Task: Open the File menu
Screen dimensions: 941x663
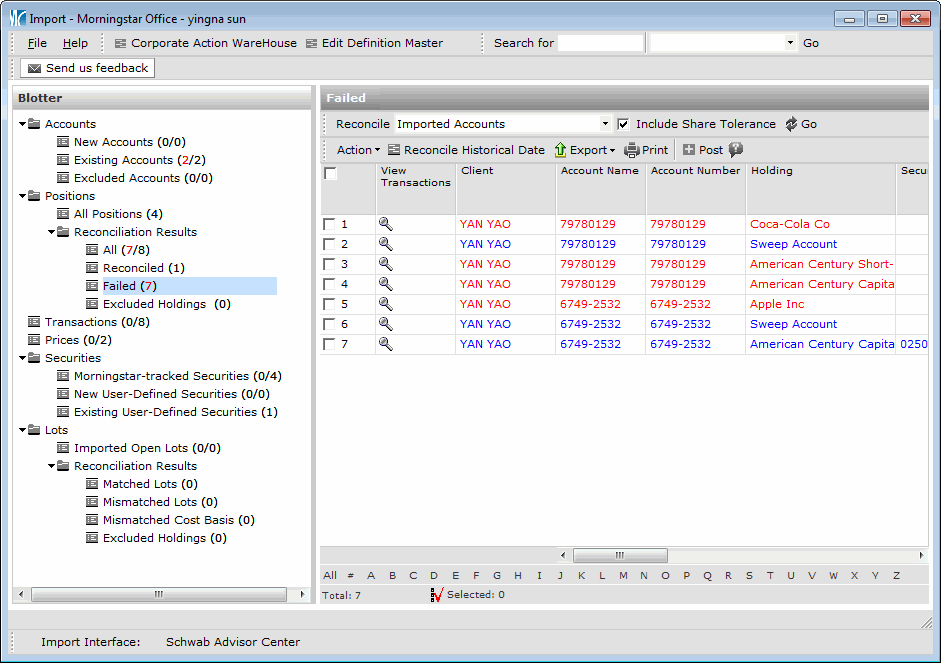Action: click(37, 43)
